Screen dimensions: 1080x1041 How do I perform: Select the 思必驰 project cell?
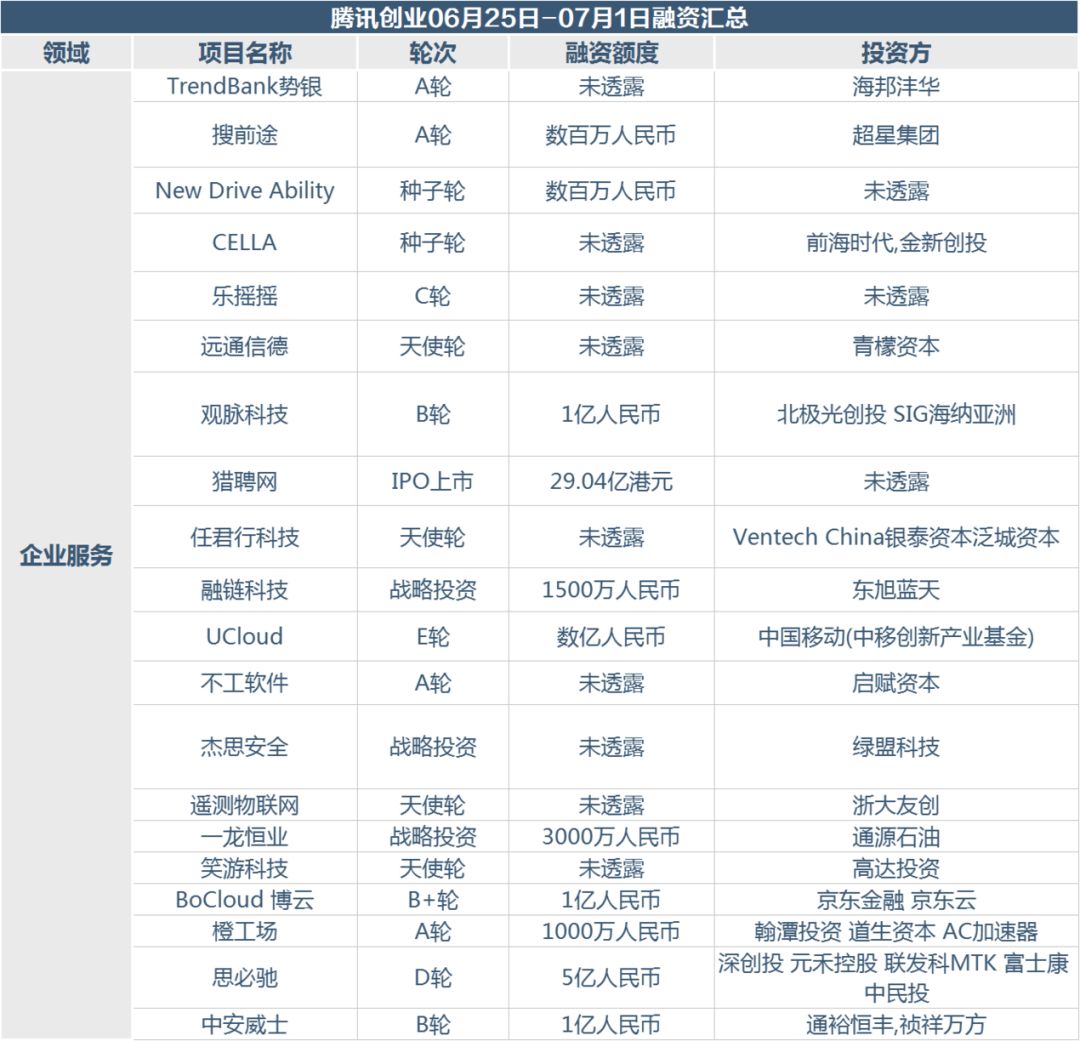245,978
